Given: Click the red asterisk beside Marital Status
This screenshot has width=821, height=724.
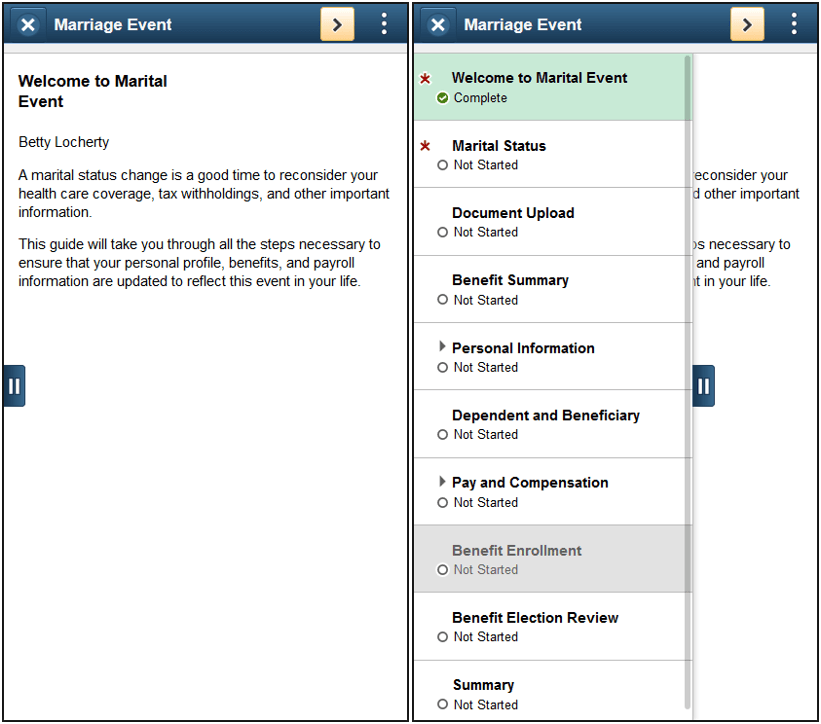Looking at the screenshot, I should (x=425, y=146).
